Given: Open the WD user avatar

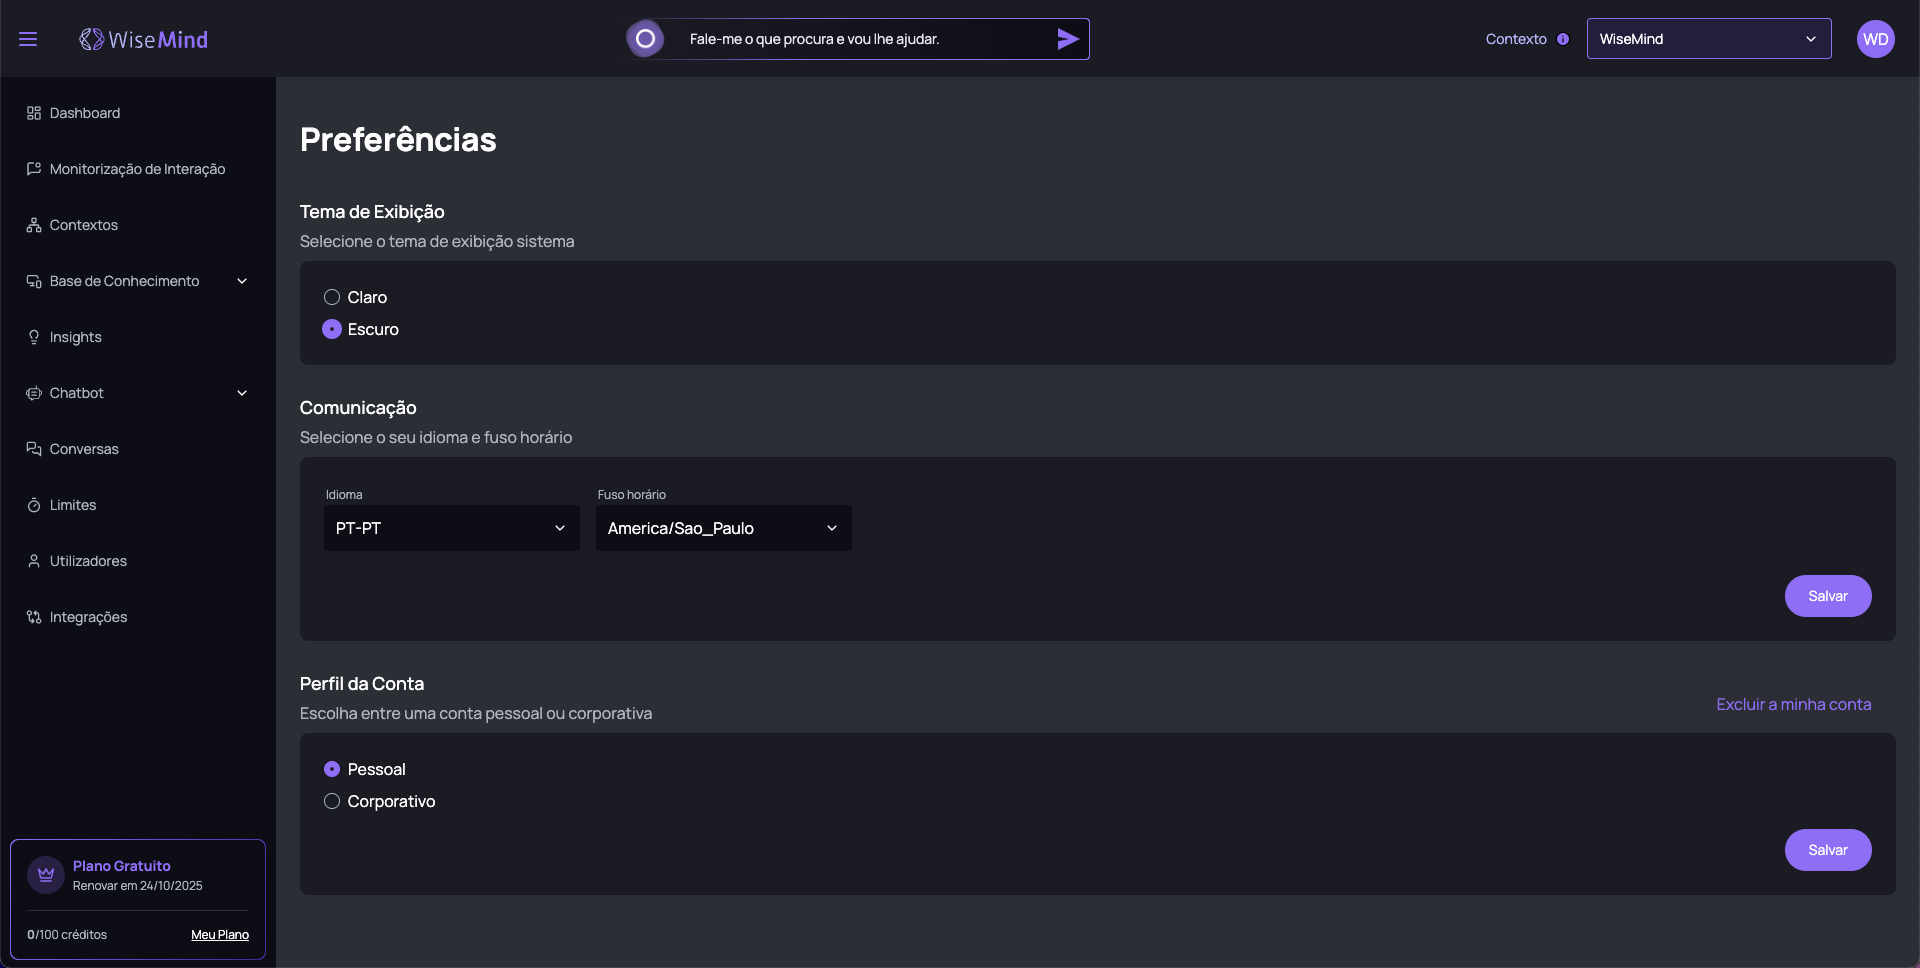Looking at the screenshot, I should (1875, 39).
